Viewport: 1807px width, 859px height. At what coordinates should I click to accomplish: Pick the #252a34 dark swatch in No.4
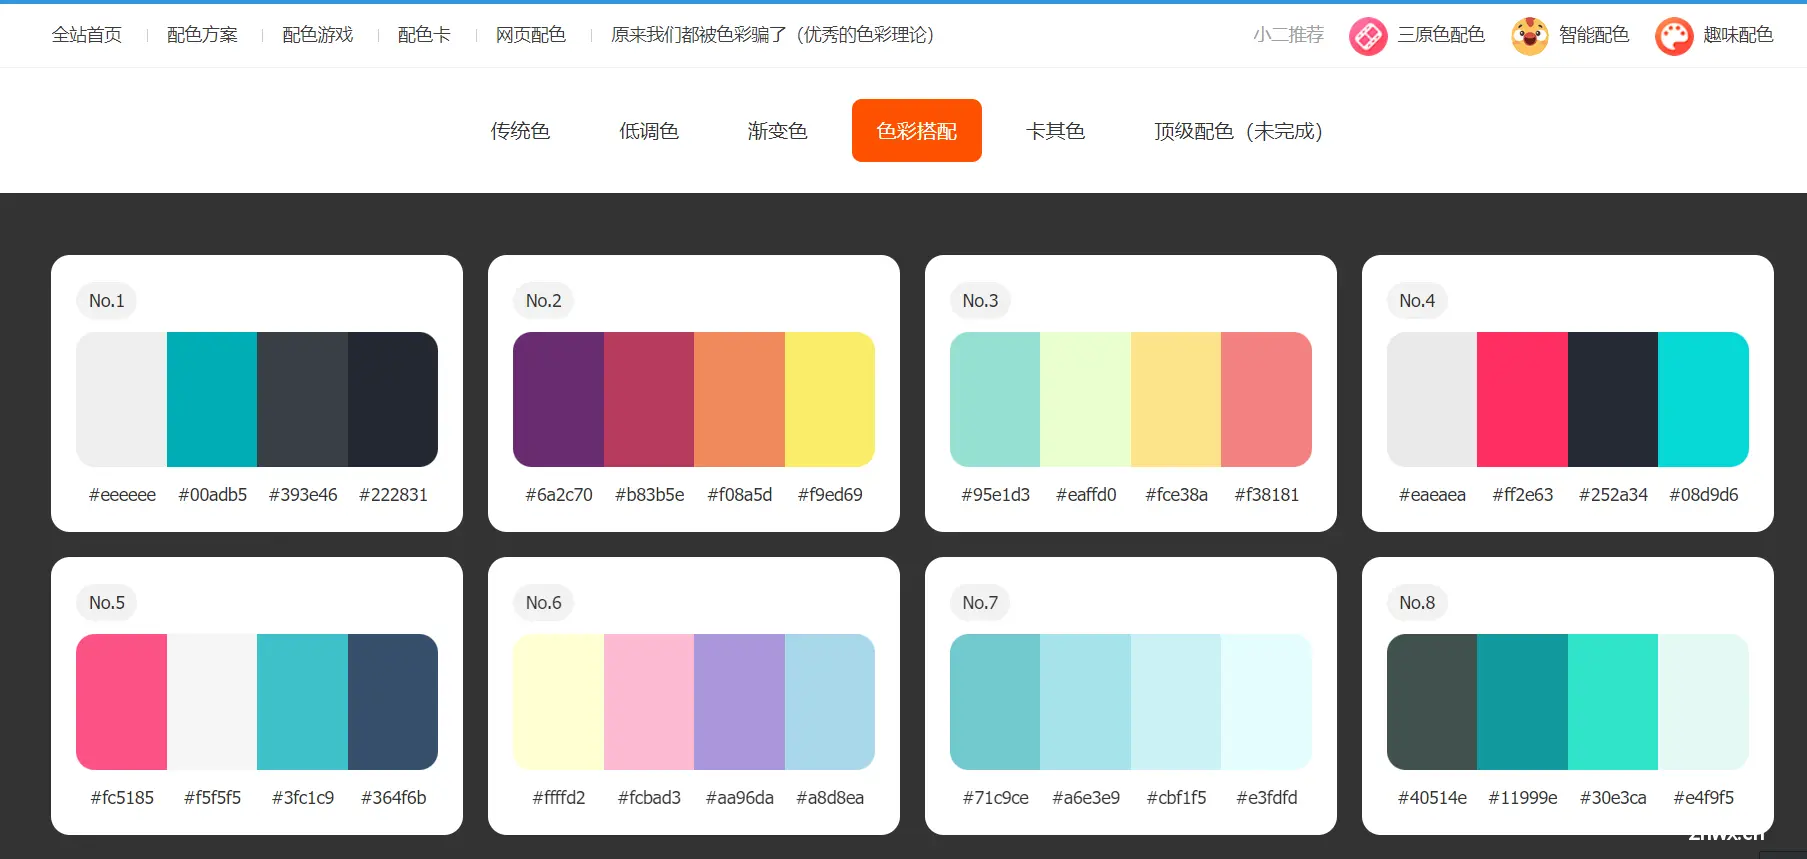(1613, 399)
